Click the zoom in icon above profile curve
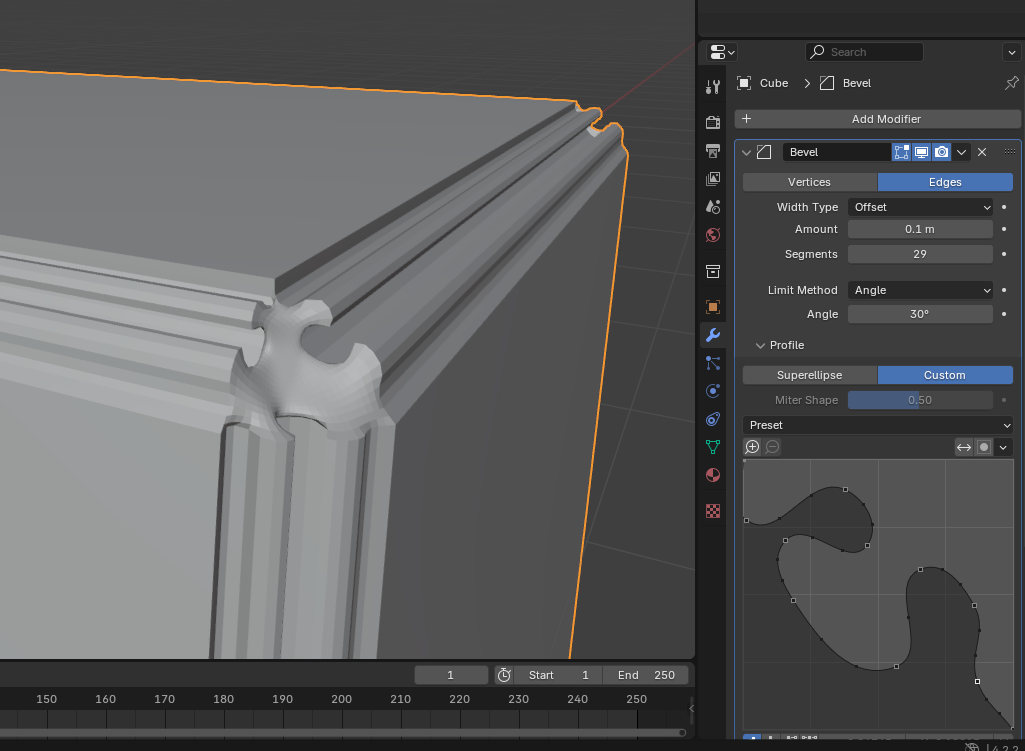Viewport: 1025px width, 751px height. tap(753, 447)
